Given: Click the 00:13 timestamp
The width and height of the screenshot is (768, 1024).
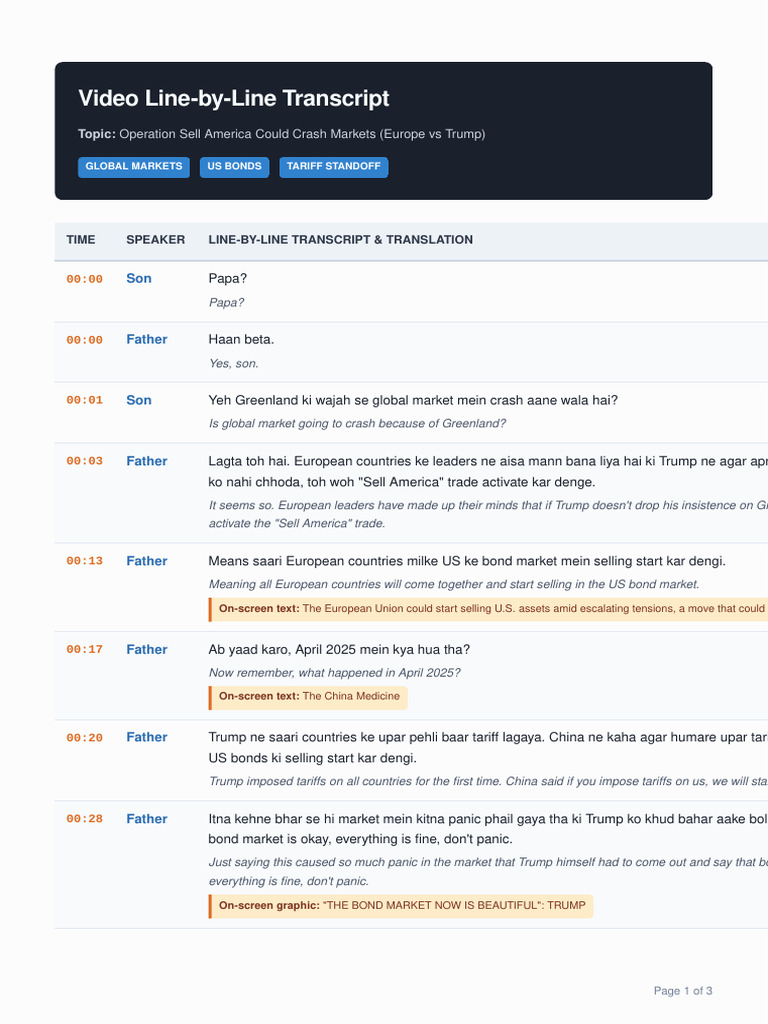Looking at the screenshot, I should click(85, 560).
